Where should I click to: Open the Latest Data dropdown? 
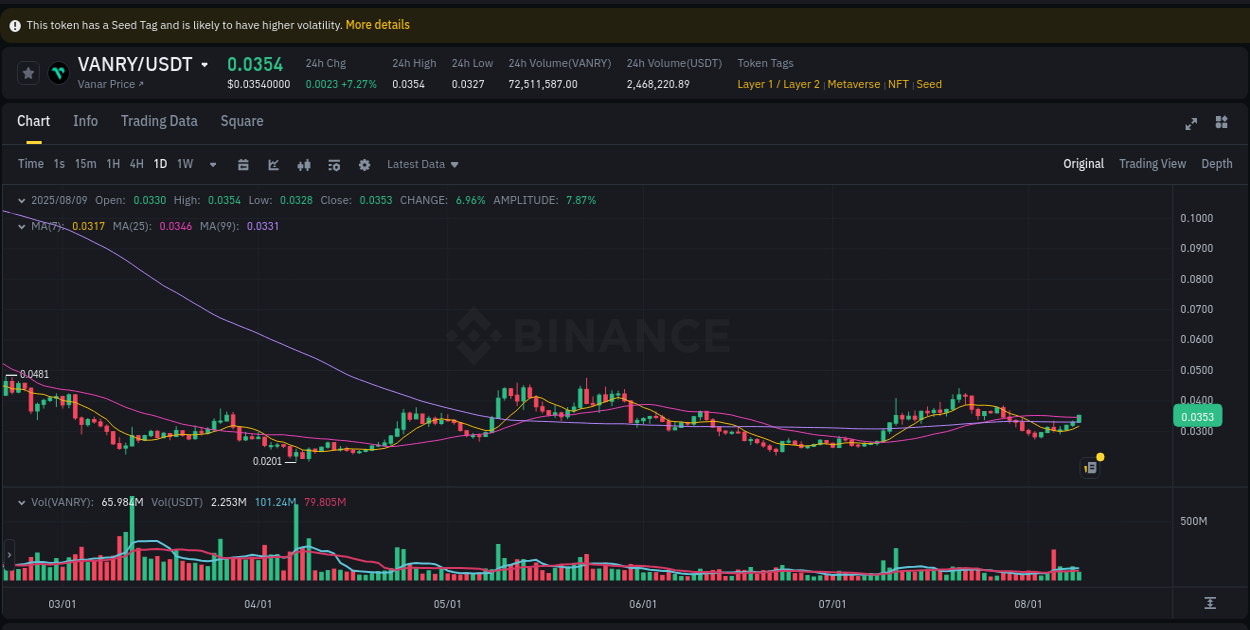point(422,164)
